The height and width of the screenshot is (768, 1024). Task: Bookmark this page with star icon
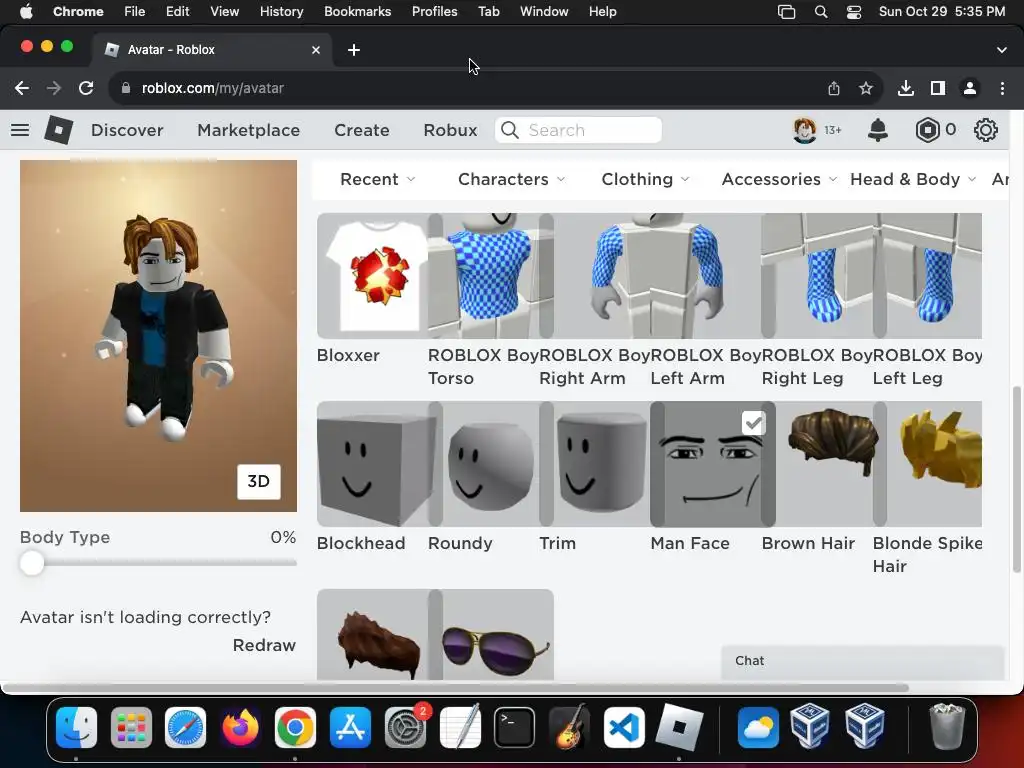point(866,88)
